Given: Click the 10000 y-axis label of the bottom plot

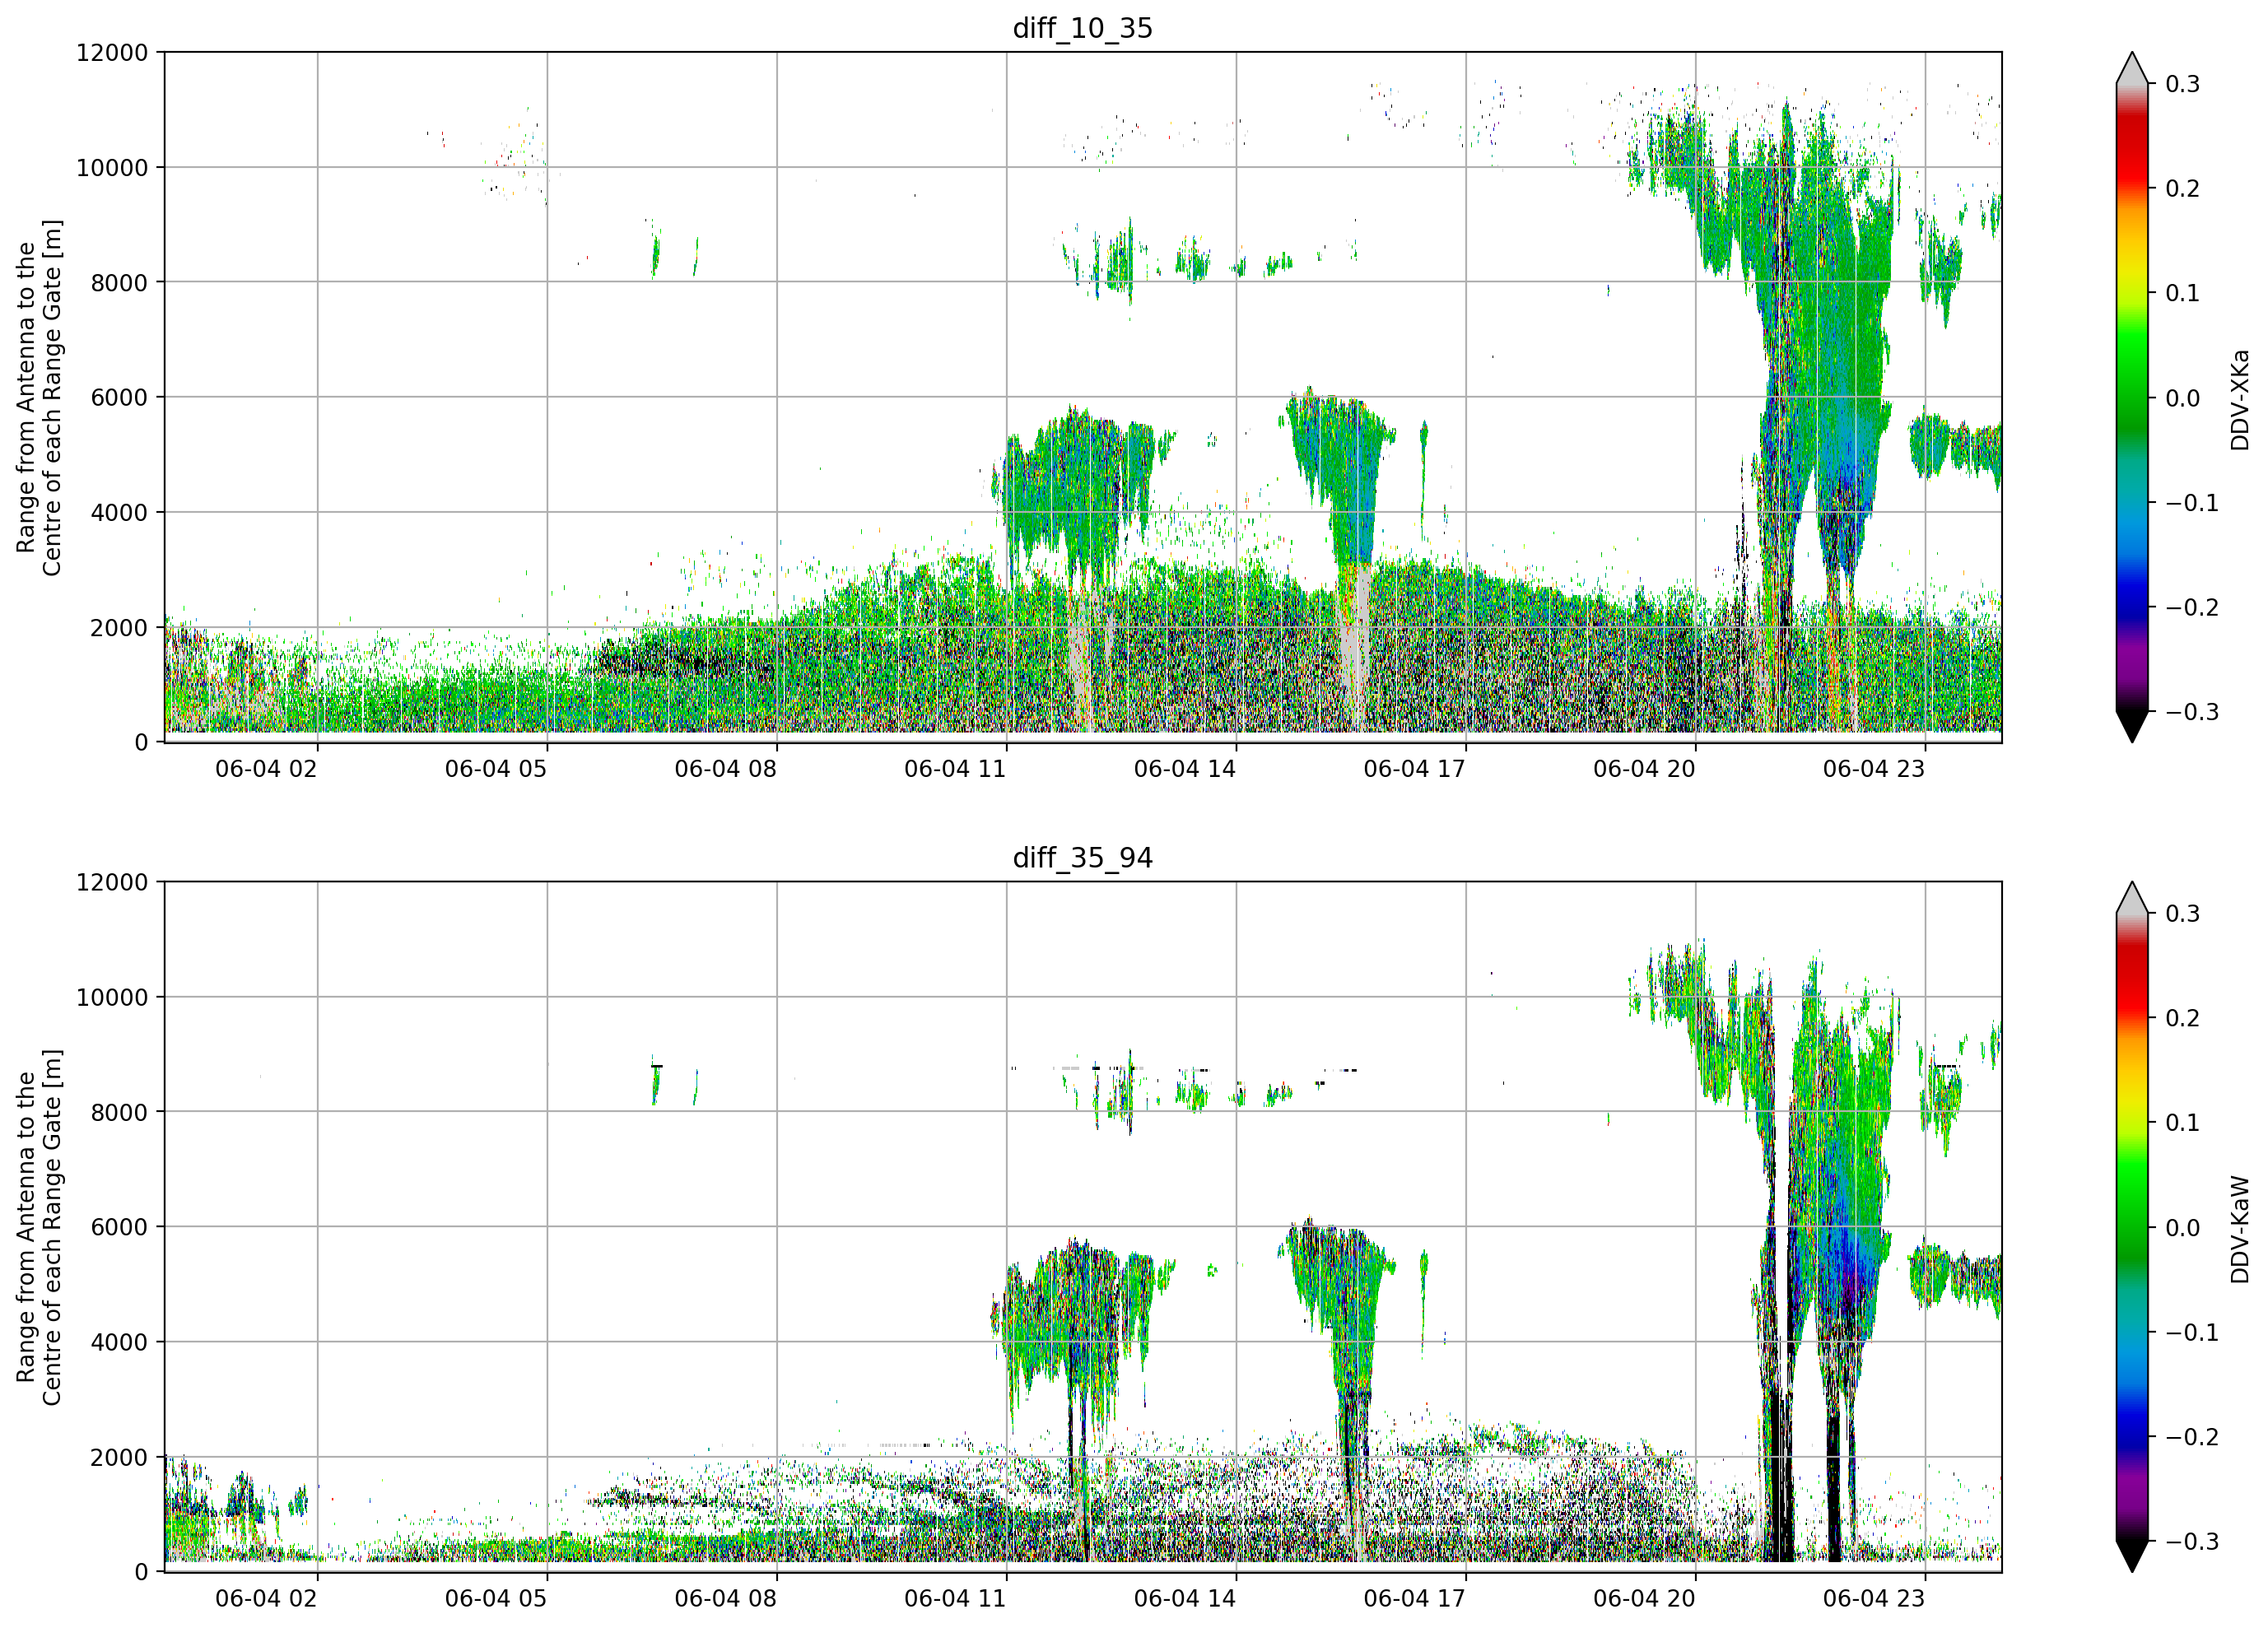Looking at the screenshot, I should 112,997.
